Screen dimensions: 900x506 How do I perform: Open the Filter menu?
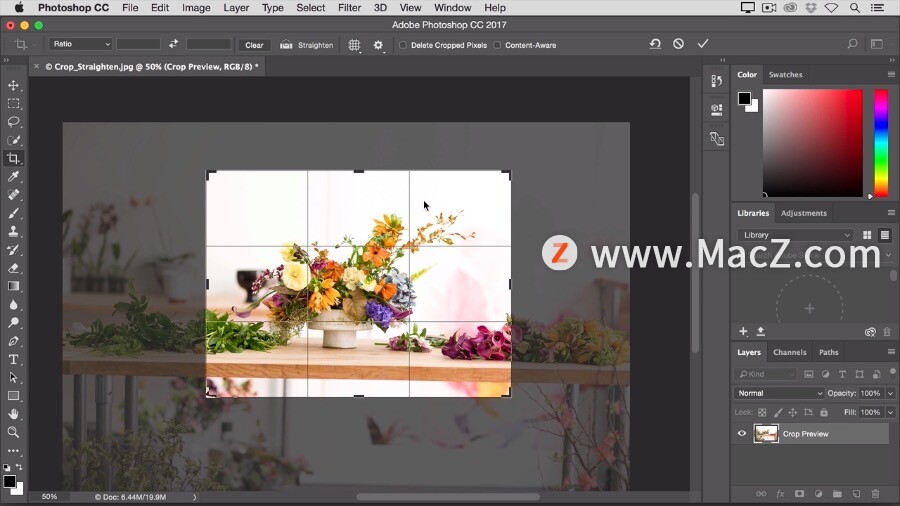349,8
